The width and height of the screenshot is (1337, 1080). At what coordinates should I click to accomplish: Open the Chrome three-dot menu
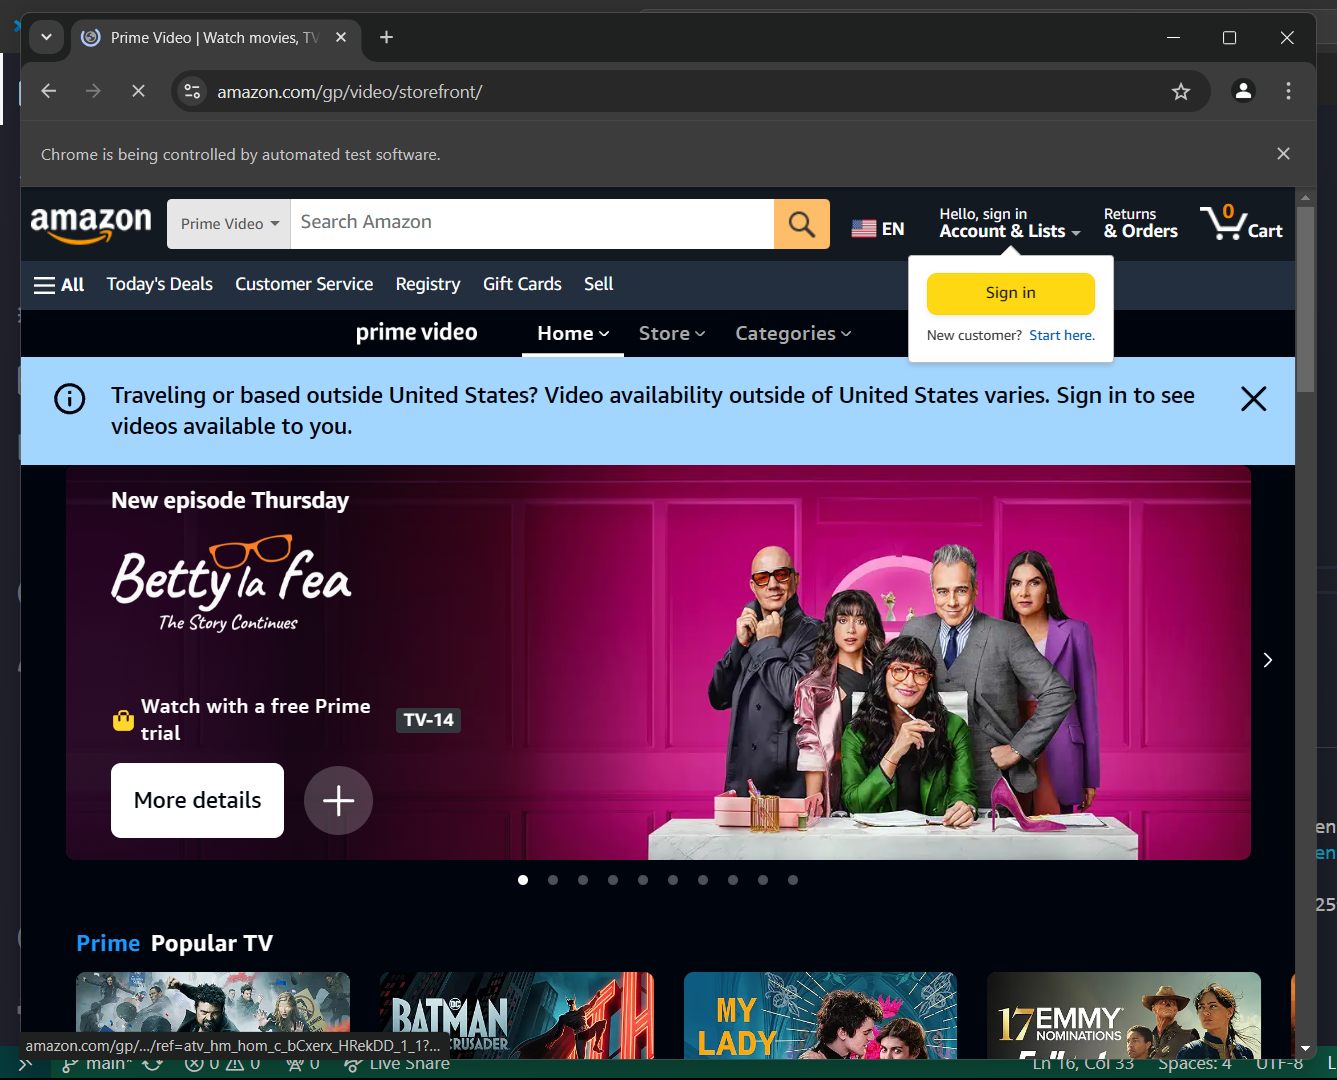1288,92
